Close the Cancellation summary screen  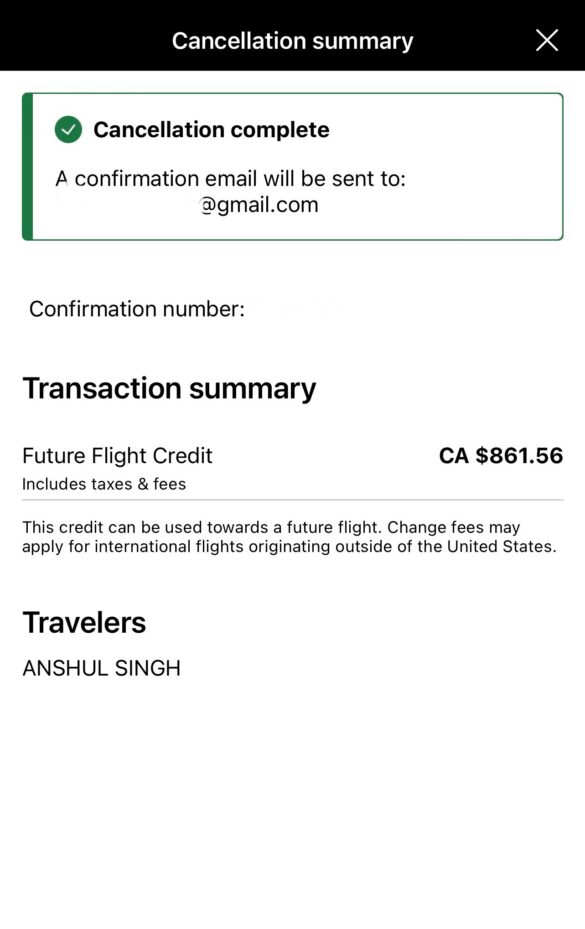(x=546, y=40)
